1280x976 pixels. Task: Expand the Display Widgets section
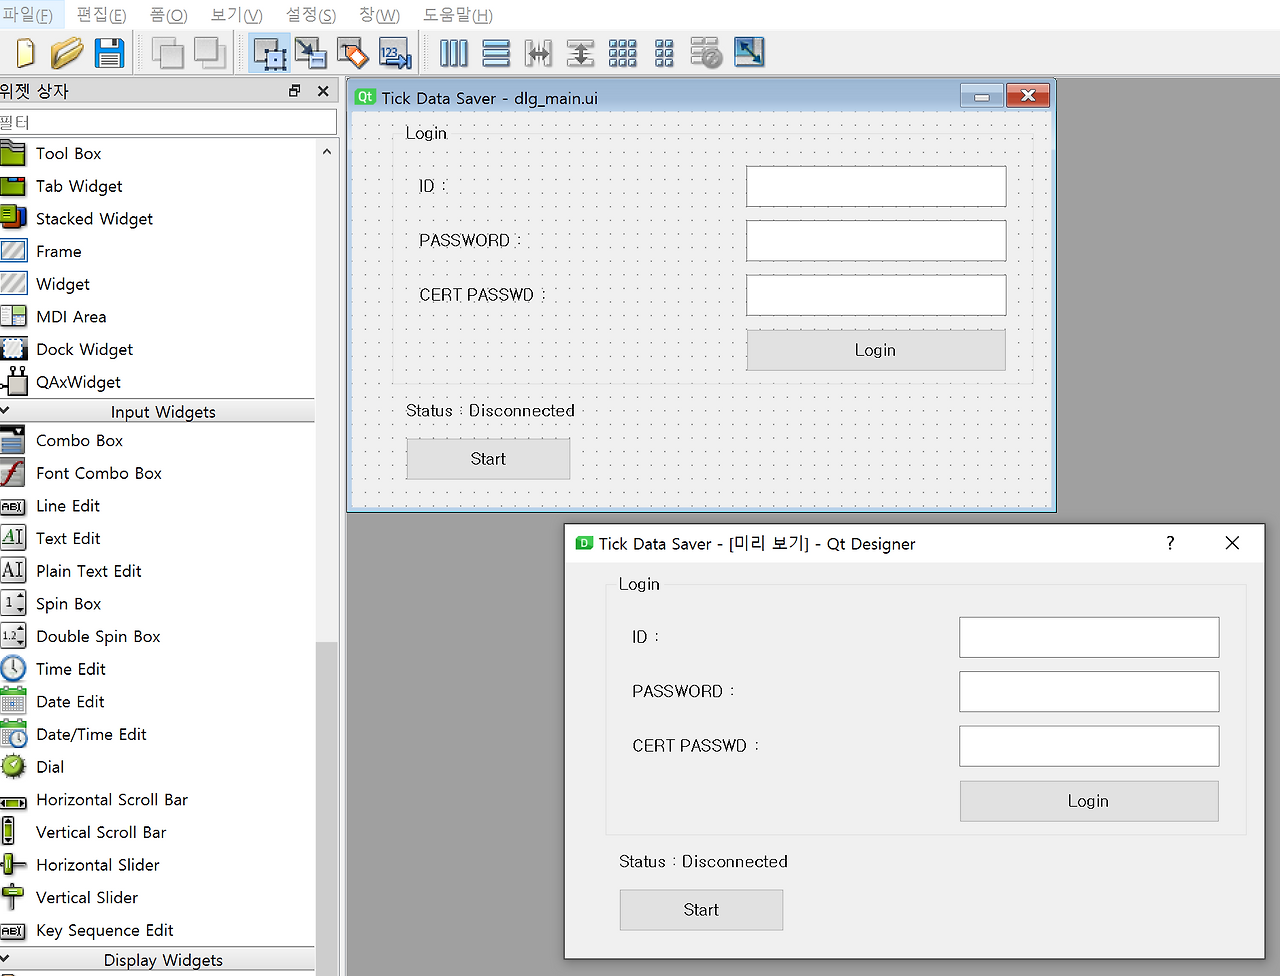tap(162, 959)
